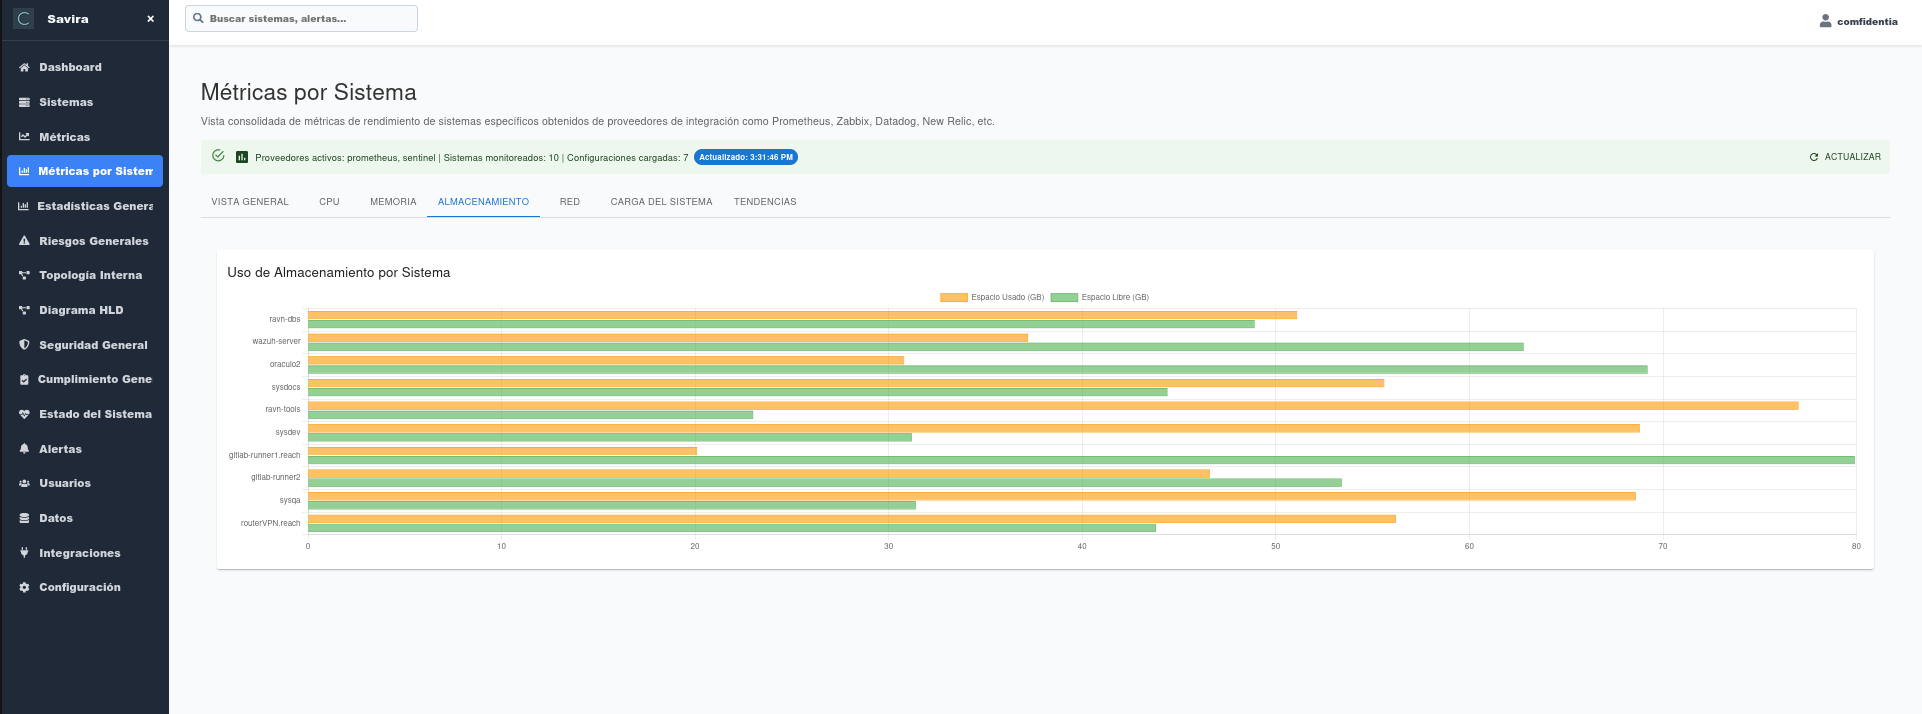The image size is (1922, 714).
Task: Click the Alertas bell icon
Action: point(24,449)
